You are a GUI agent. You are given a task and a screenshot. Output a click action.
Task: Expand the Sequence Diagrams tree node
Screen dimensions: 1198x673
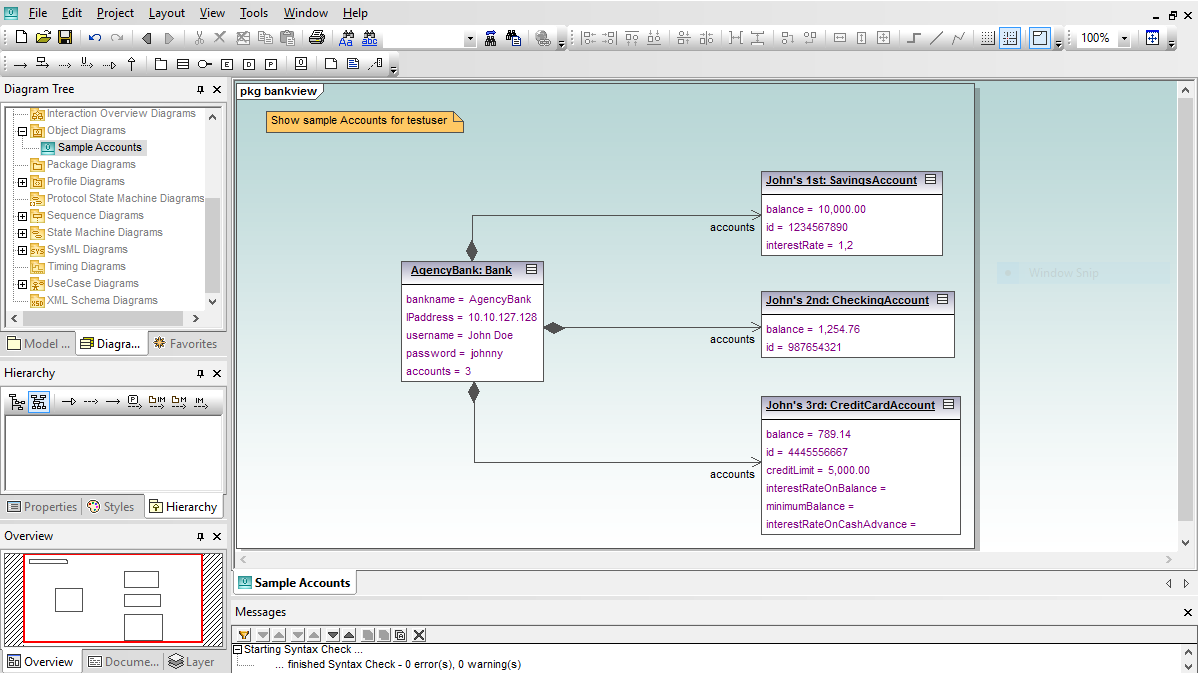pyautogui.click(x=23, y=216)
